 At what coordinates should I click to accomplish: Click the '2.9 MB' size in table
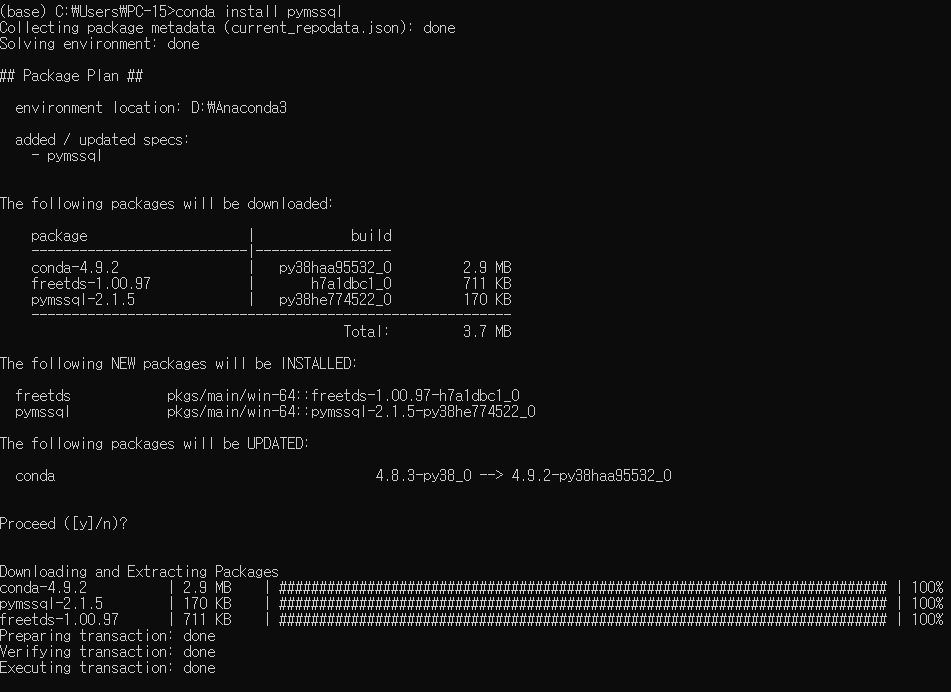[487, 267]
